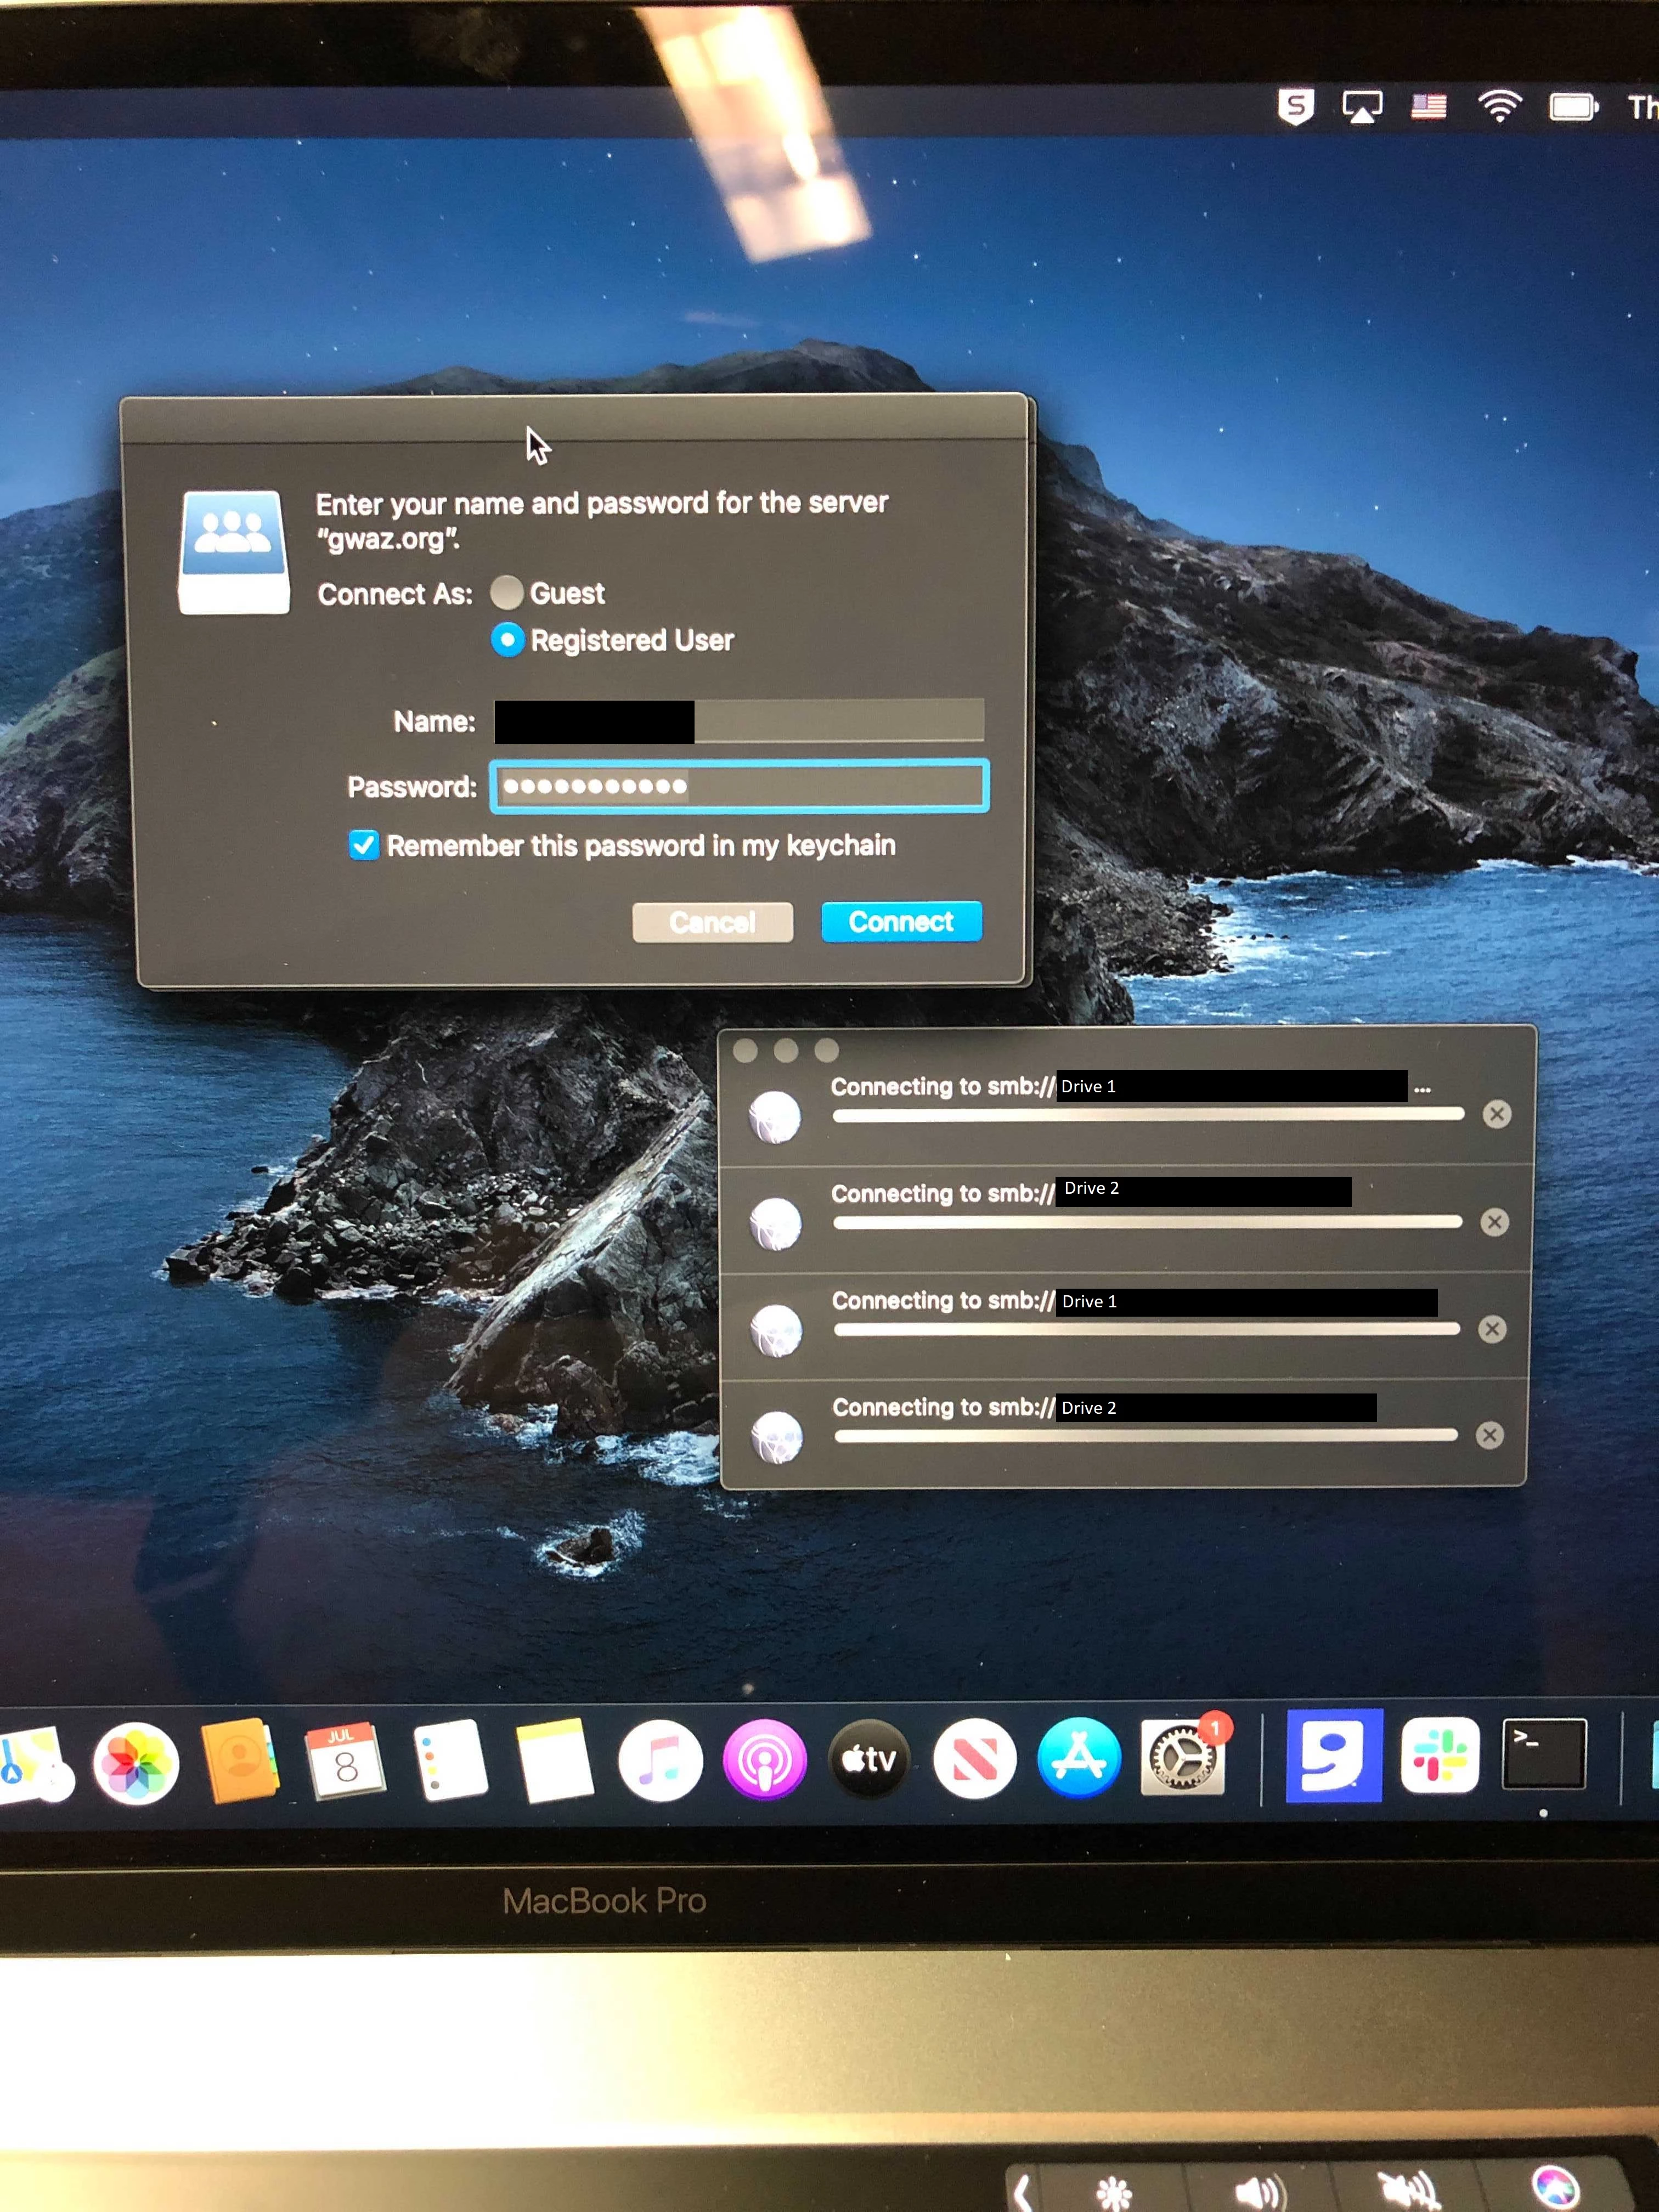Click the Connect button
Viewport: 1659px width, 2212px height.
pos(901,922)
